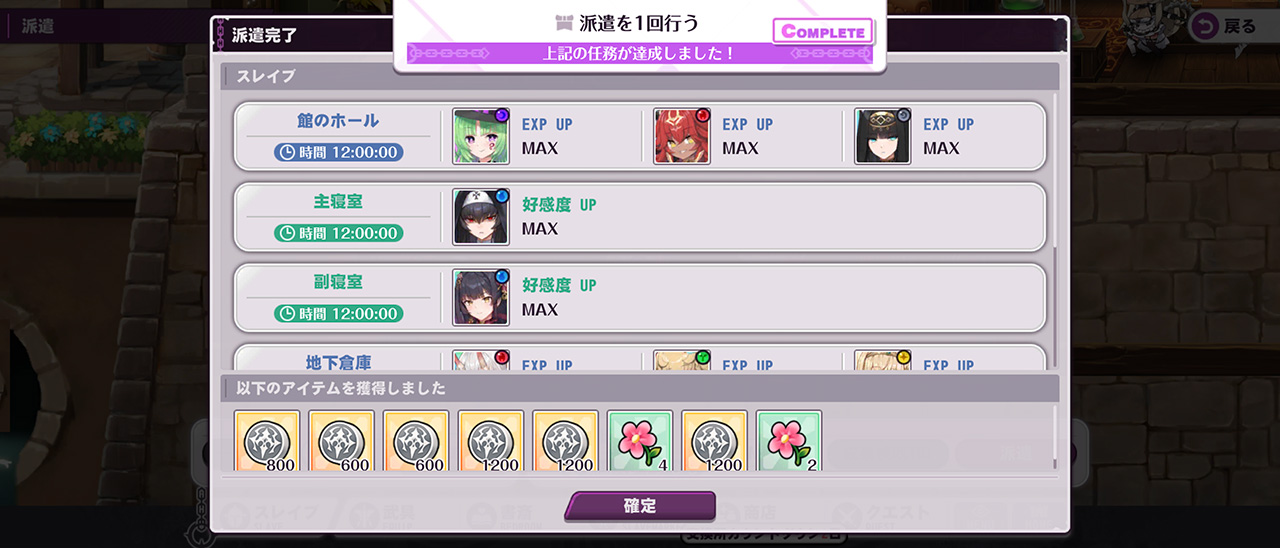The width and height of the screenshot is (1280, 548).
Task: Select the red-haired character portrait
Action: 682,136
